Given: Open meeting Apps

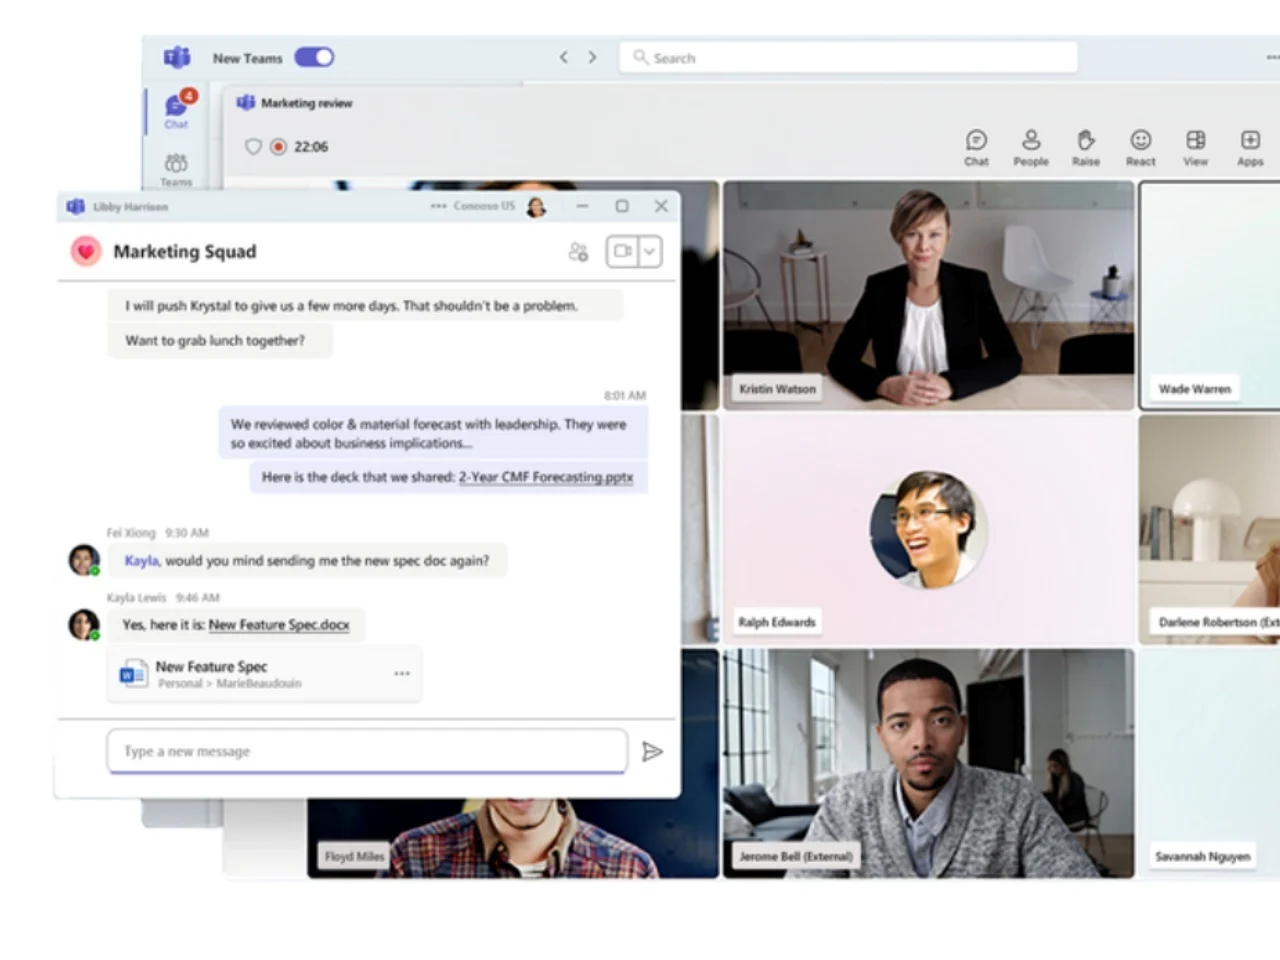Looking at the screenshot, I should coord(1249,147).
